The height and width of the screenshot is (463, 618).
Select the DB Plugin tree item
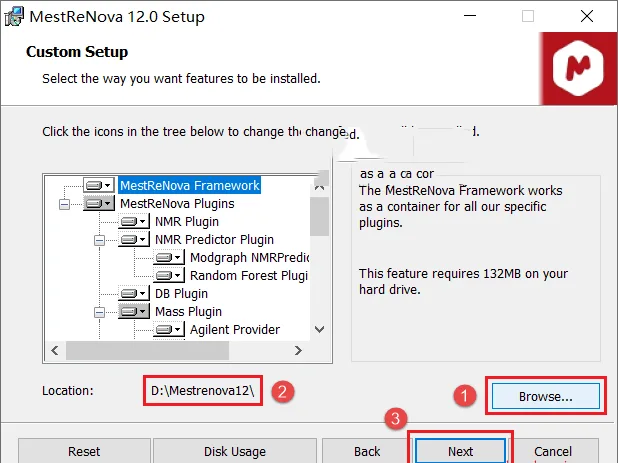click(181, 294)
